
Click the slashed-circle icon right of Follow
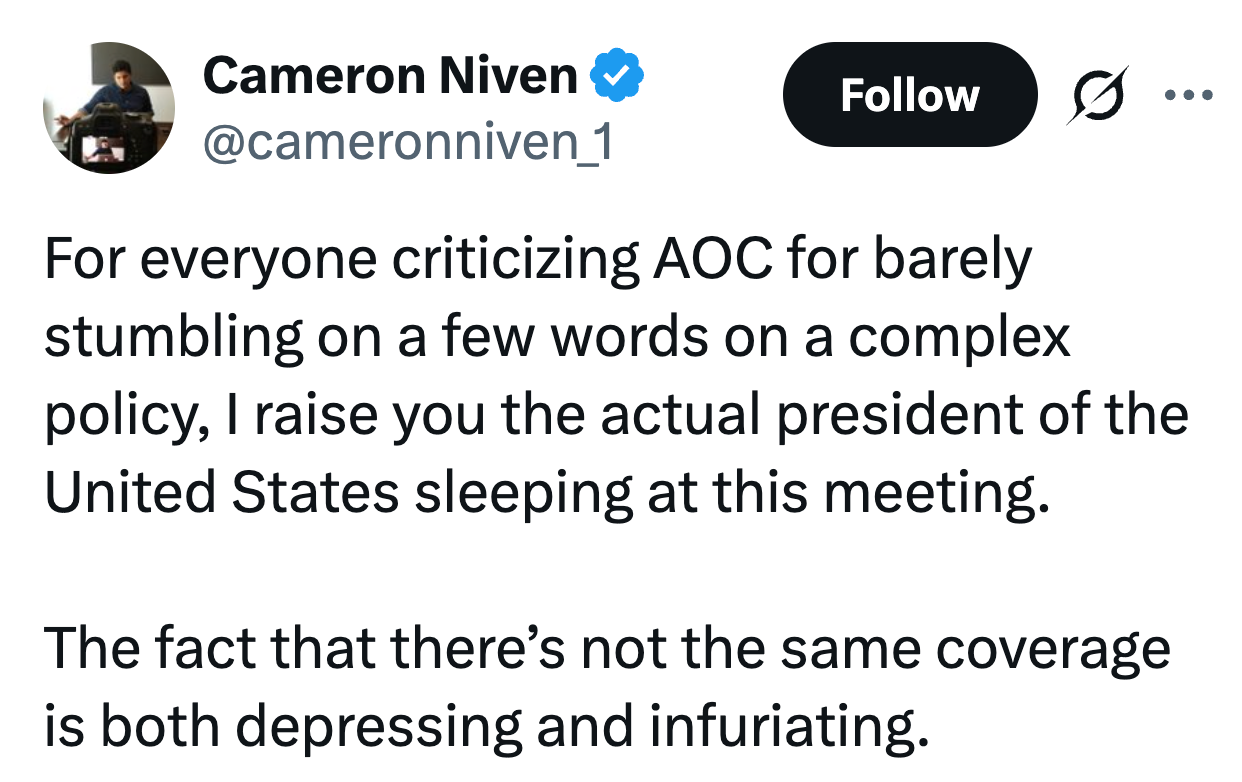coord(1096,95)
